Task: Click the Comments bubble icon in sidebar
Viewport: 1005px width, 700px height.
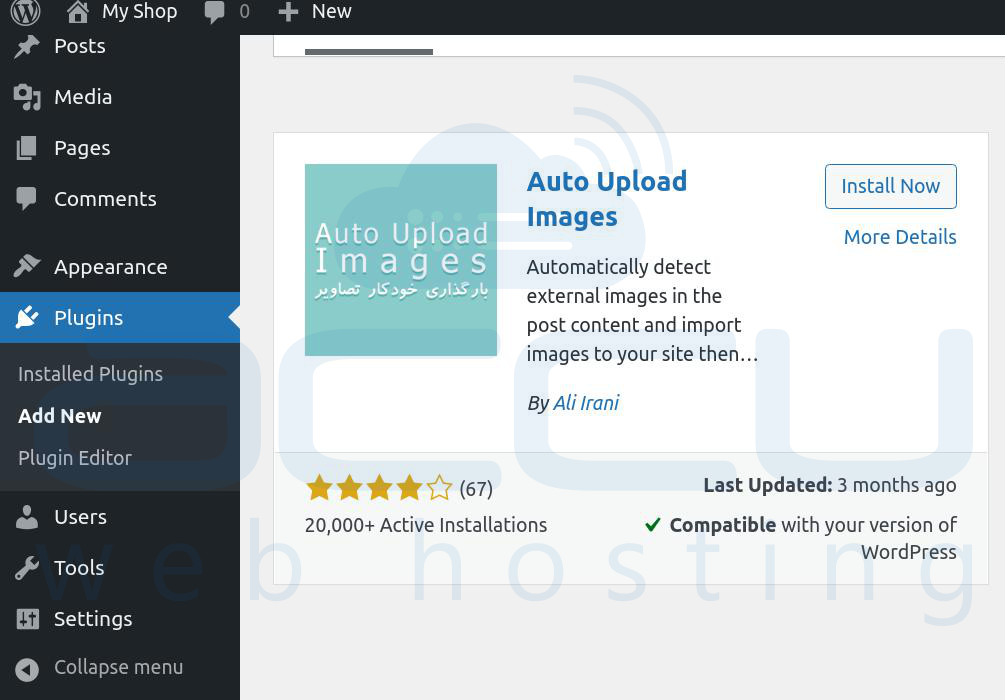Action: tap(27, 199)
